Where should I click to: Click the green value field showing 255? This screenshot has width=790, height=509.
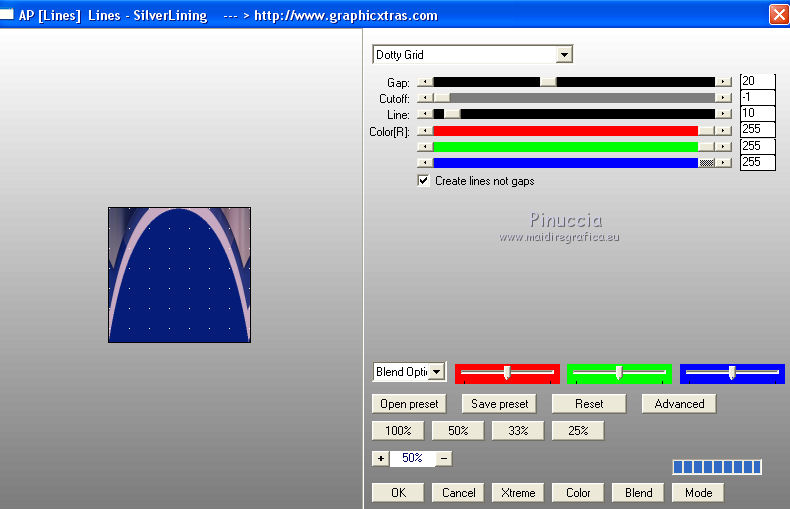(x=757, y=146)
